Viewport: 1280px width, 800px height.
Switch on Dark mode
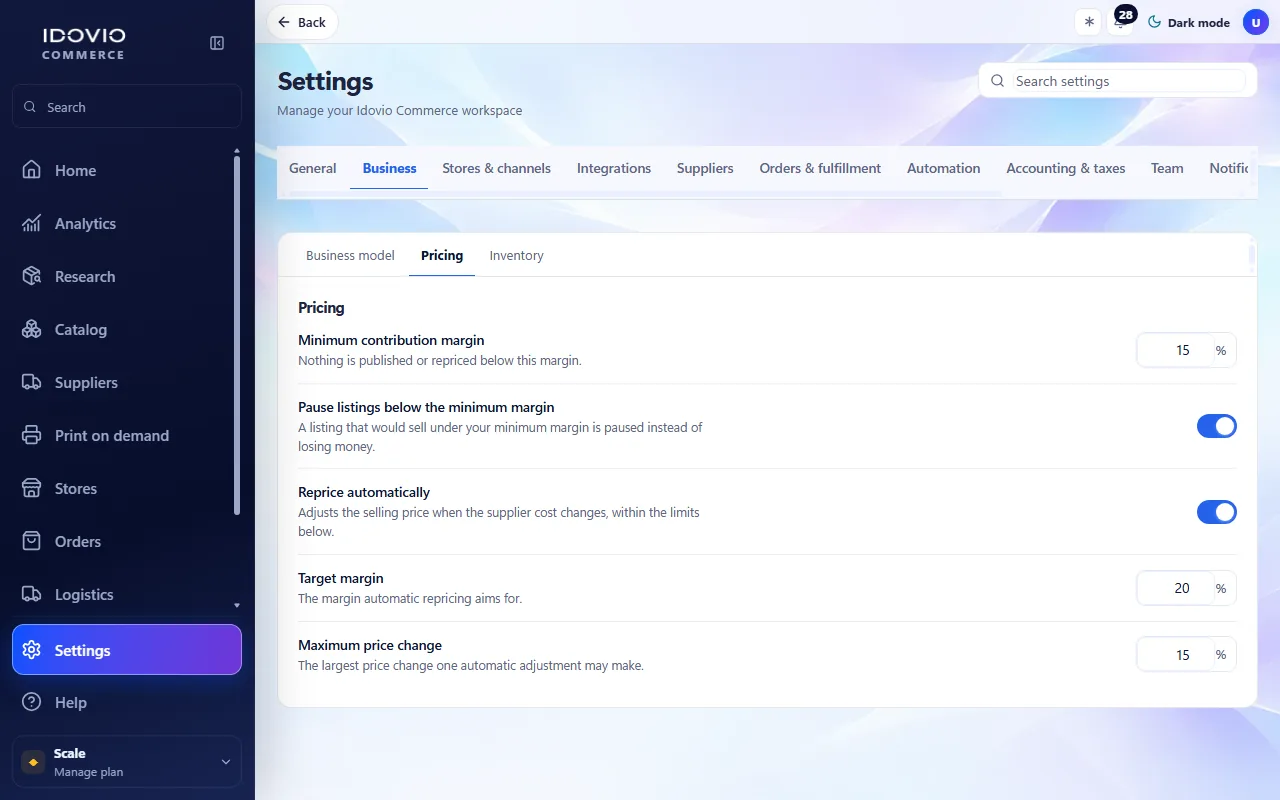[x=1188, y=22]
